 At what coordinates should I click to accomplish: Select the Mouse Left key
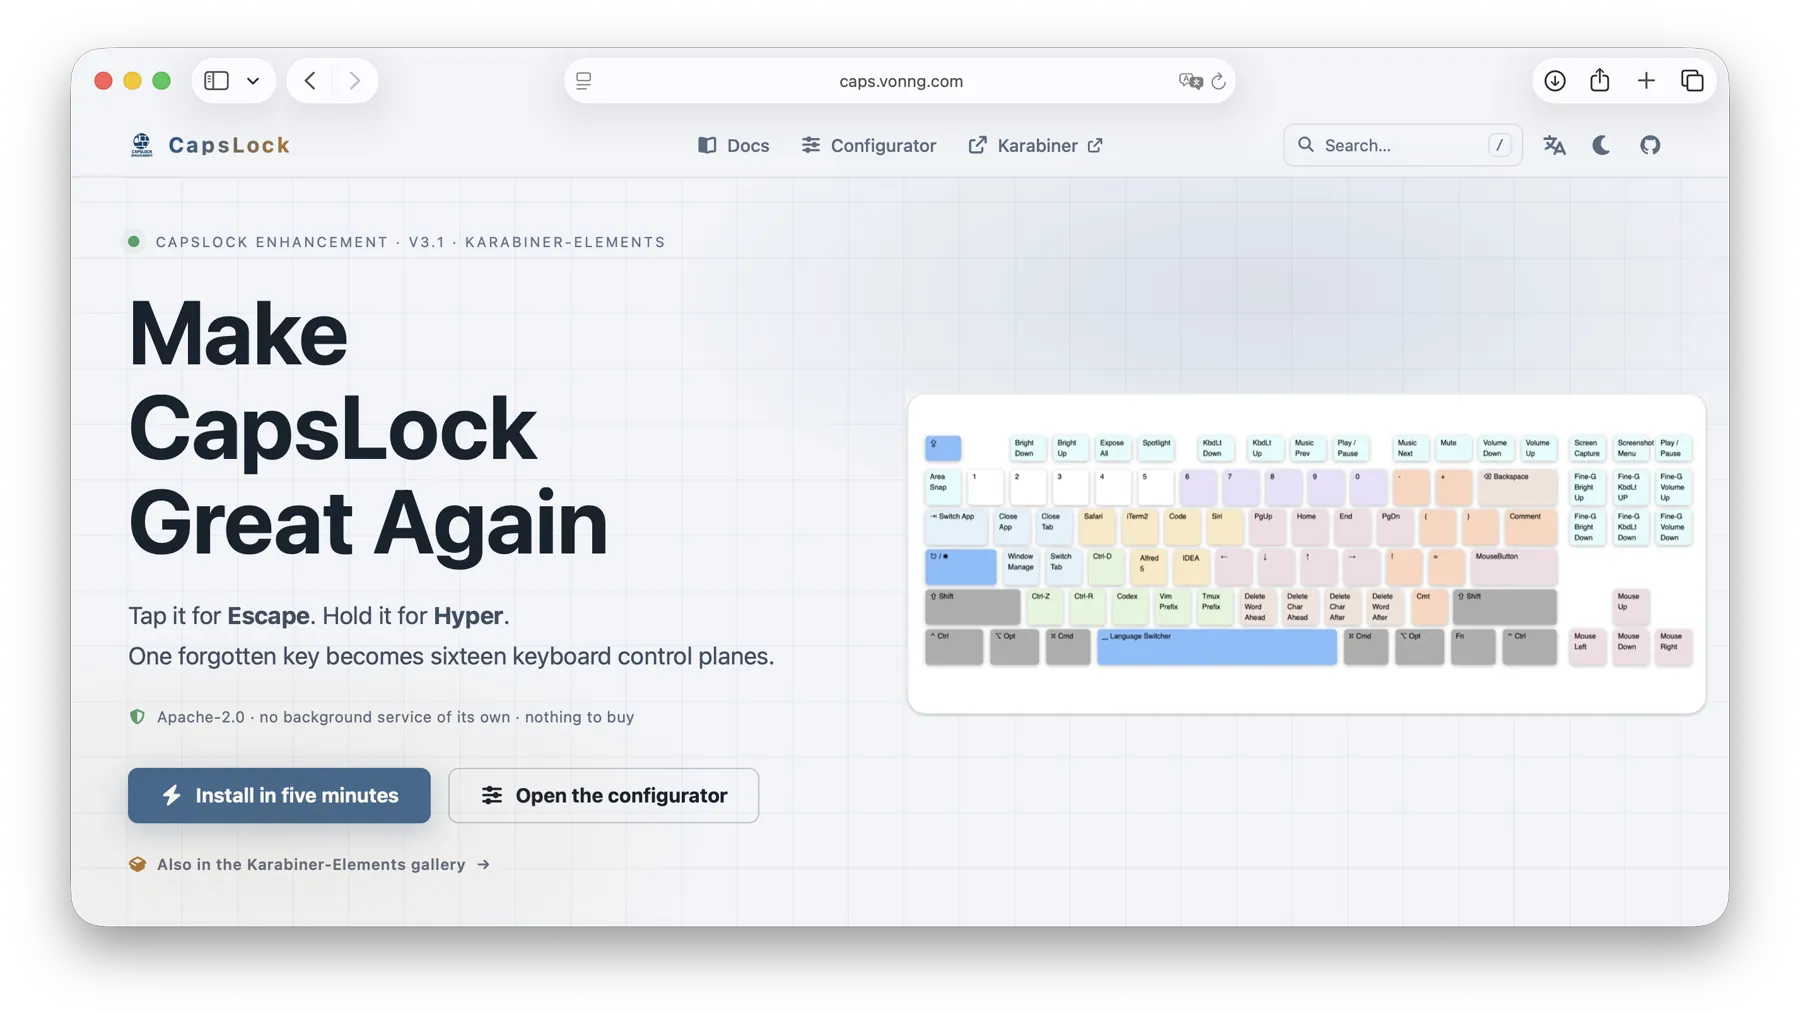[1588, 647]
